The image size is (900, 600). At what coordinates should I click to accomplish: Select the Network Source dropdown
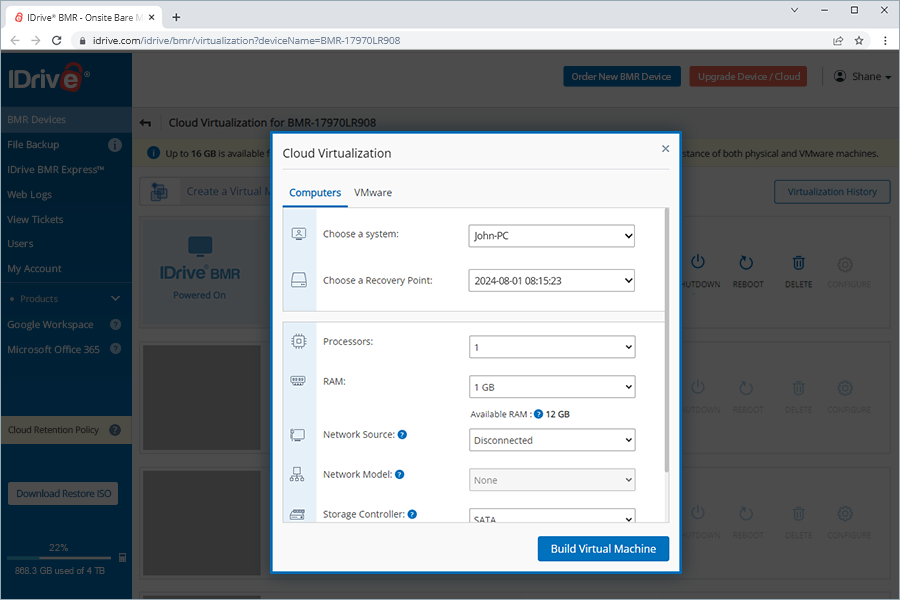click(551, 440)
